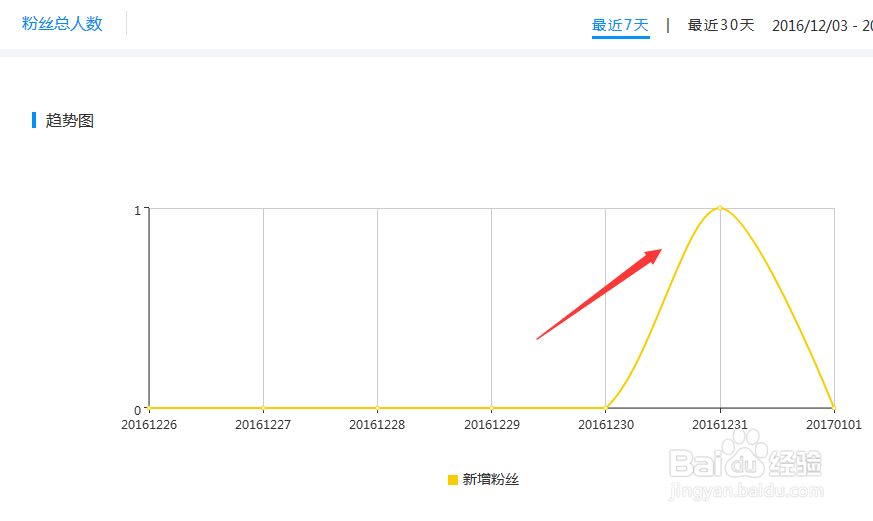Click the data point for 20161227
This screenshot has width=873, height=521.
pos(264,408)
